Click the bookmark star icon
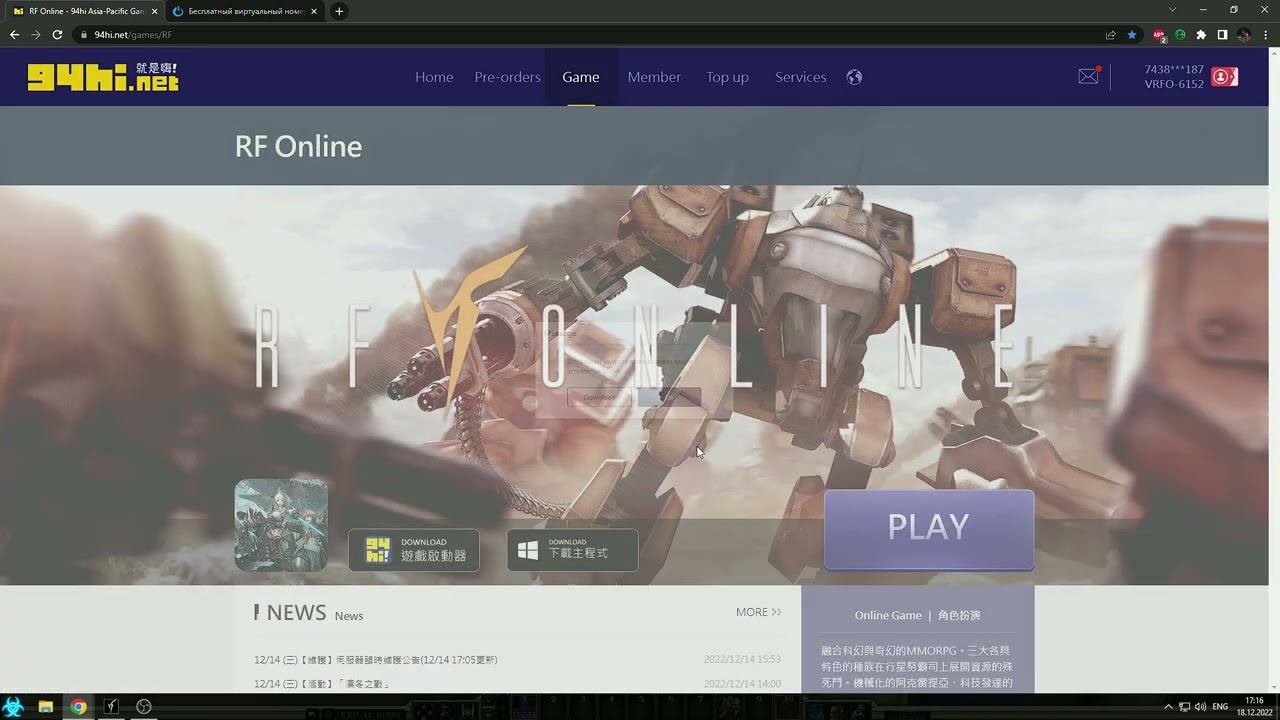The image size is (1280, 720). click(x=1132, y=34)
